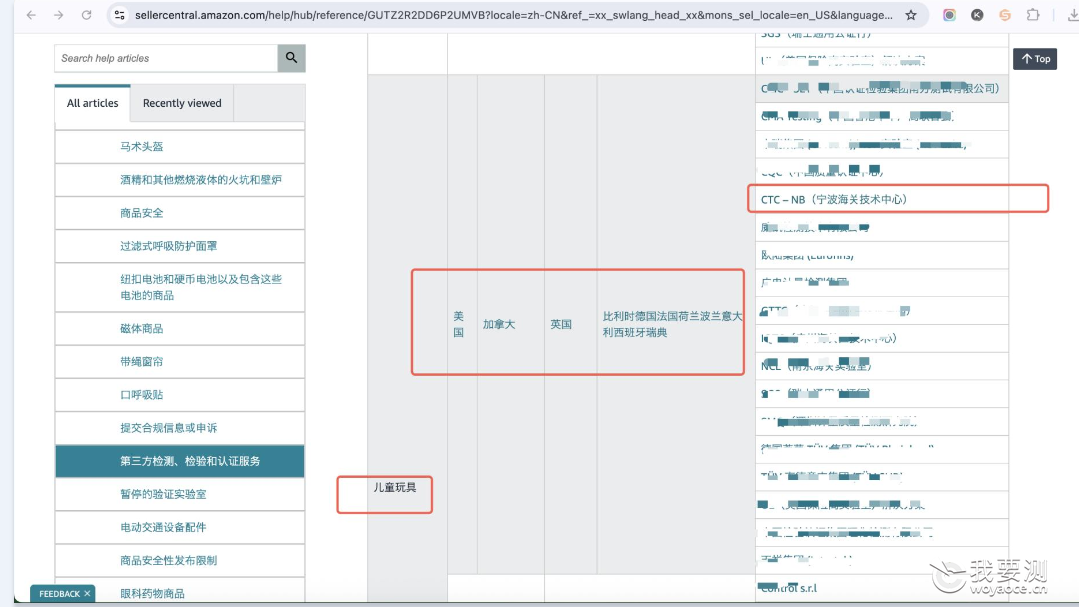The image size is (1079, 607).
Task: Open the browser extensions puzzle icon
Action: click(x=1033, y=14)
